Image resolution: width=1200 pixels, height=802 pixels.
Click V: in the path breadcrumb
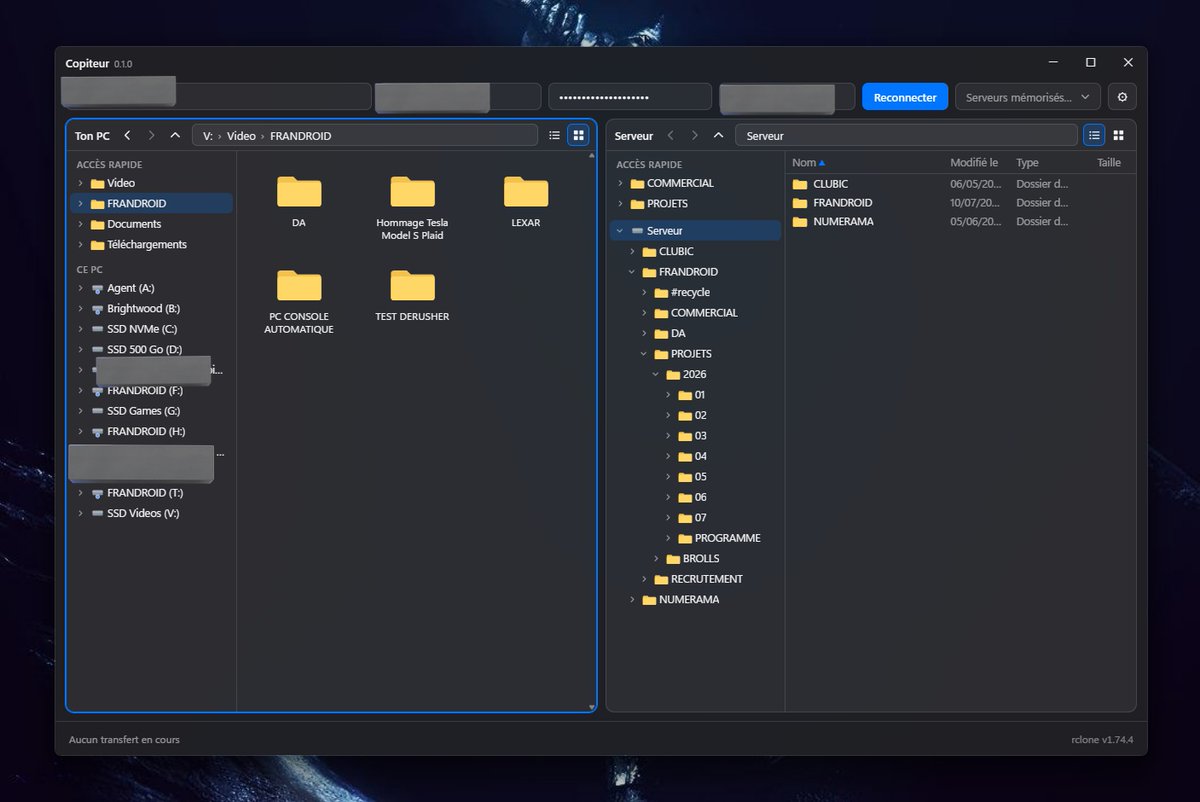coord(207,136)
